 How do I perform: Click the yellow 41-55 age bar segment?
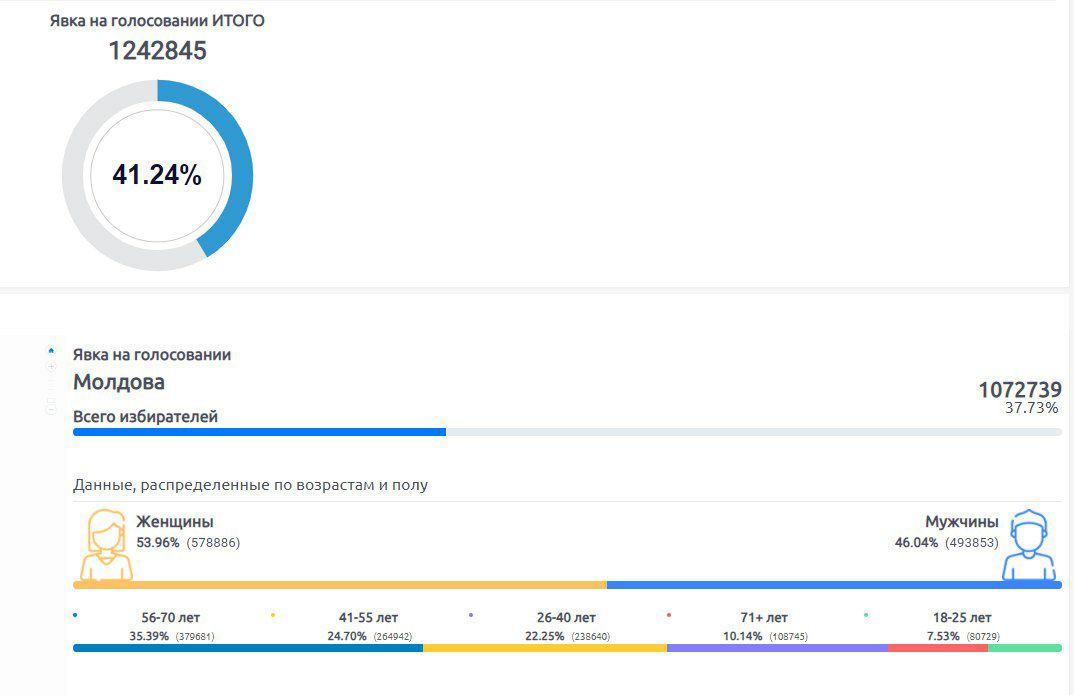545,648
